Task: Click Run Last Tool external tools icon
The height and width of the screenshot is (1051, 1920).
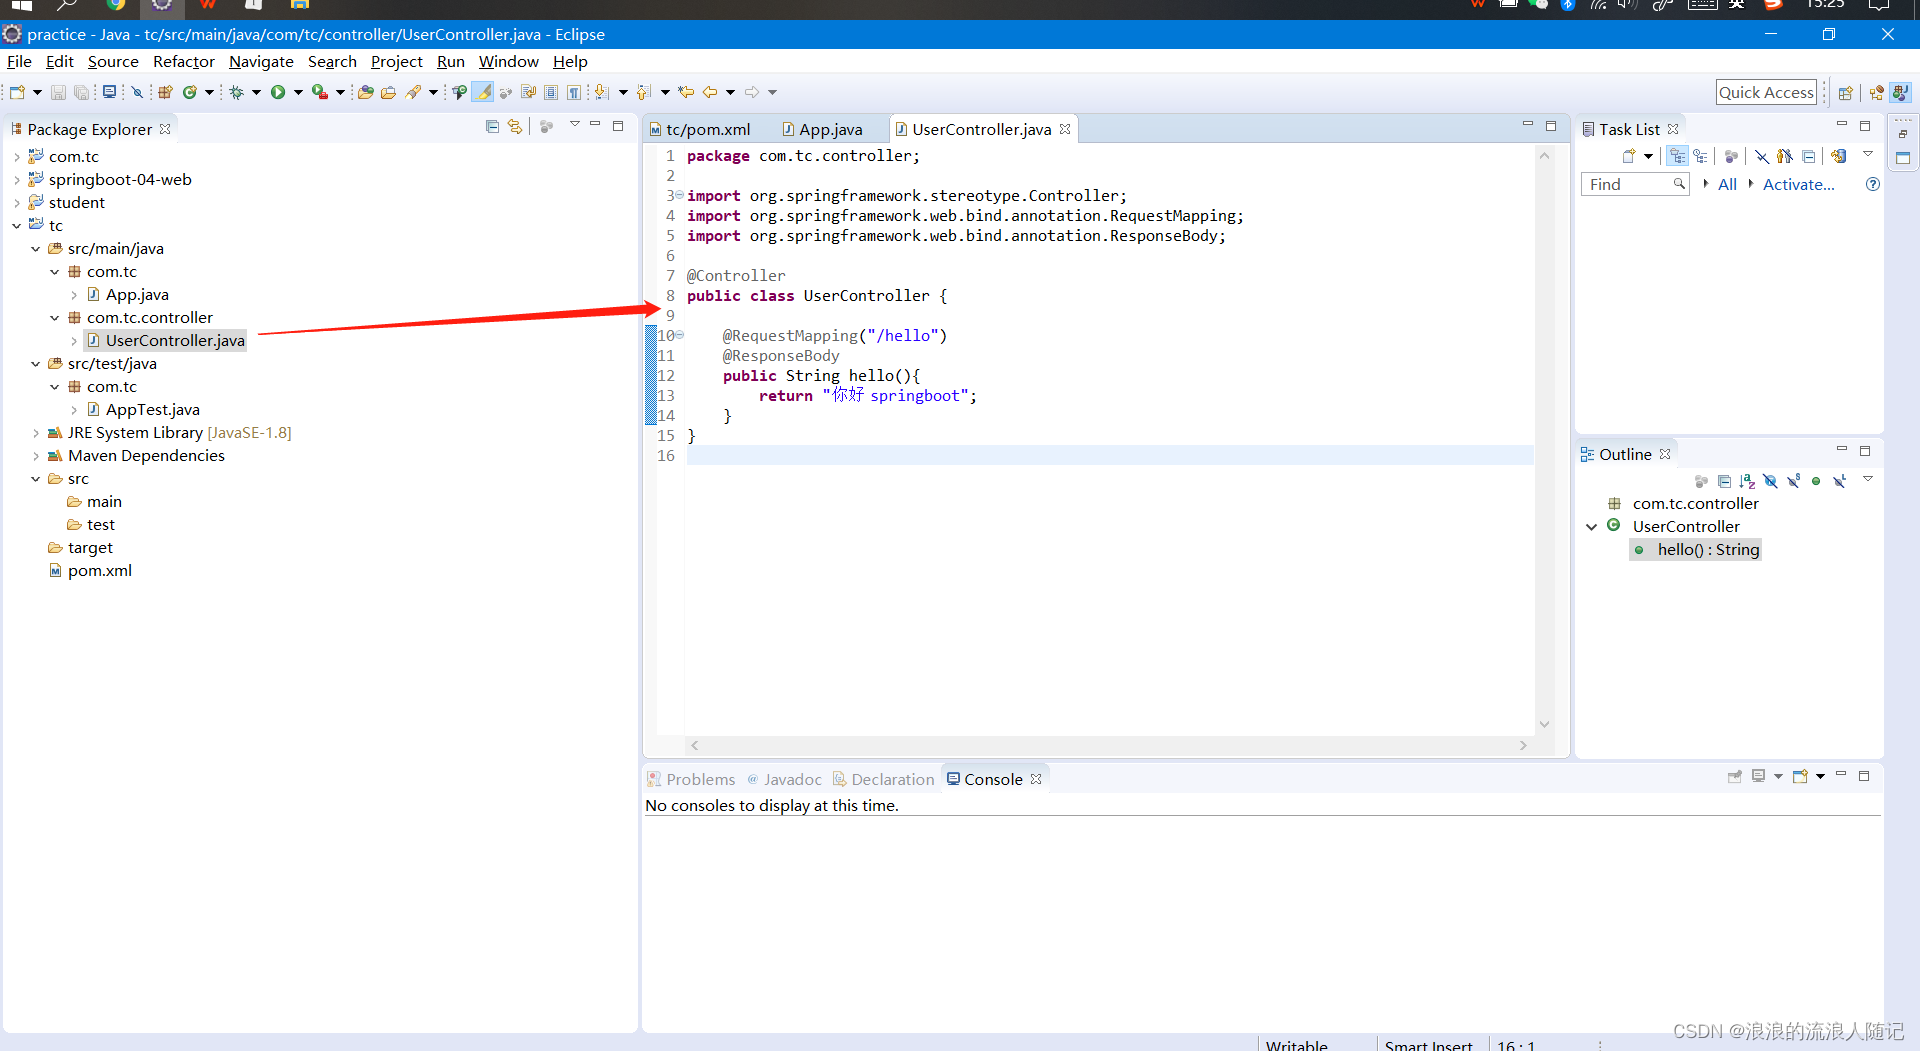Action: [320, 92]
